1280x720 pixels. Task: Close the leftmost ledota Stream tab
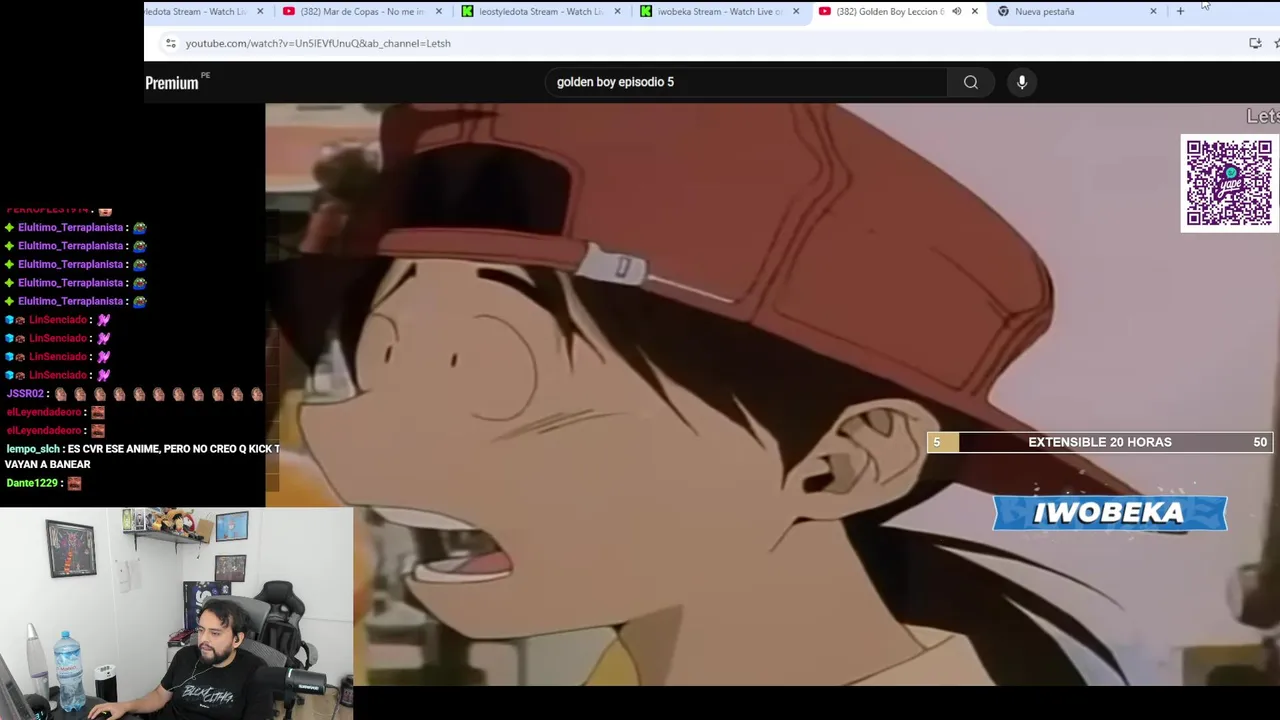coord(260,11)
